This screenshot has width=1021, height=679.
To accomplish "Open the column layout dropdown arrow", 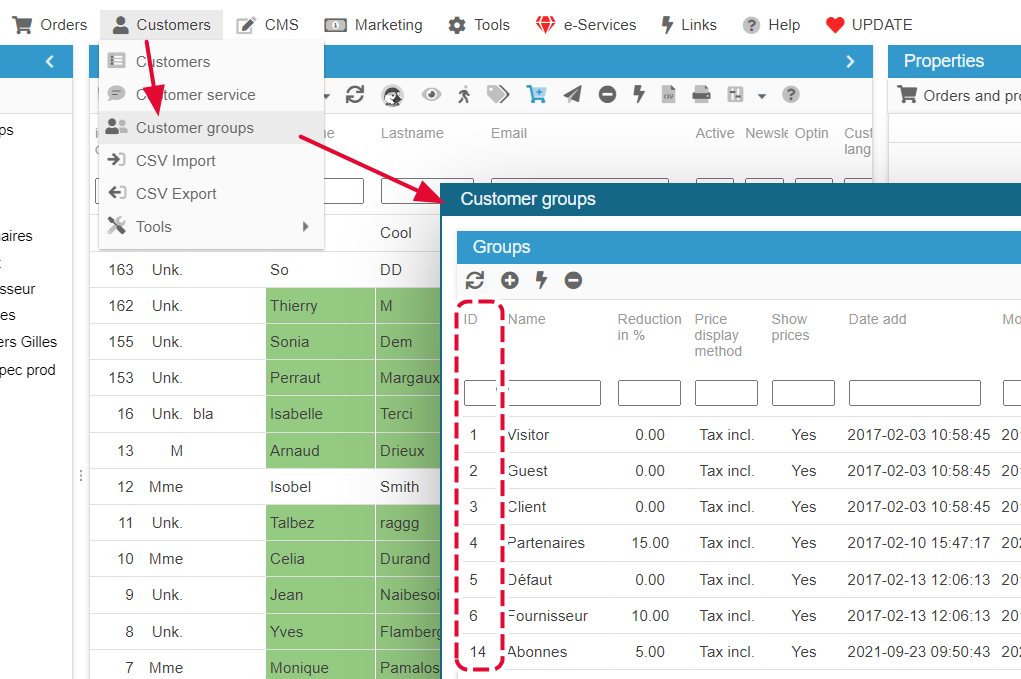I will [x=762, y=96].
